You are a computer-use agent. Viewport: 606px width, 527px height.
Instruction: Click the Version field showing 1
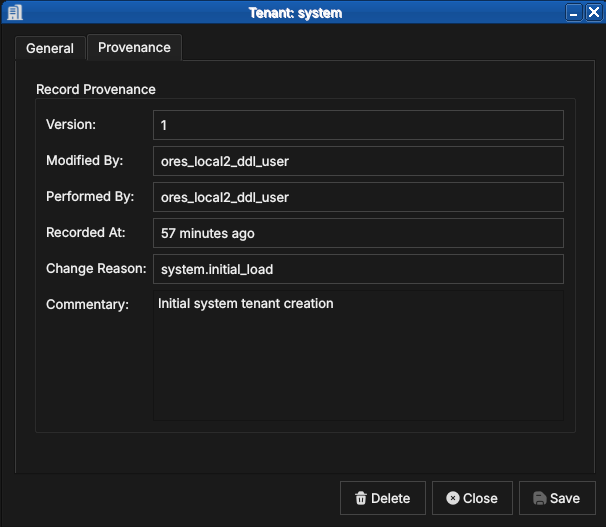pos(358,125)
